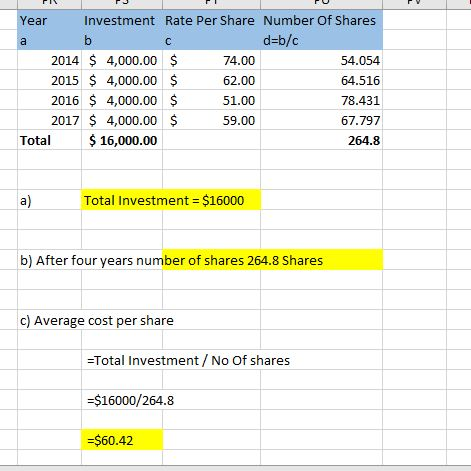Select the rate cell showing 74.00
The image size is (471, 471).
click(x=211, y=60)
